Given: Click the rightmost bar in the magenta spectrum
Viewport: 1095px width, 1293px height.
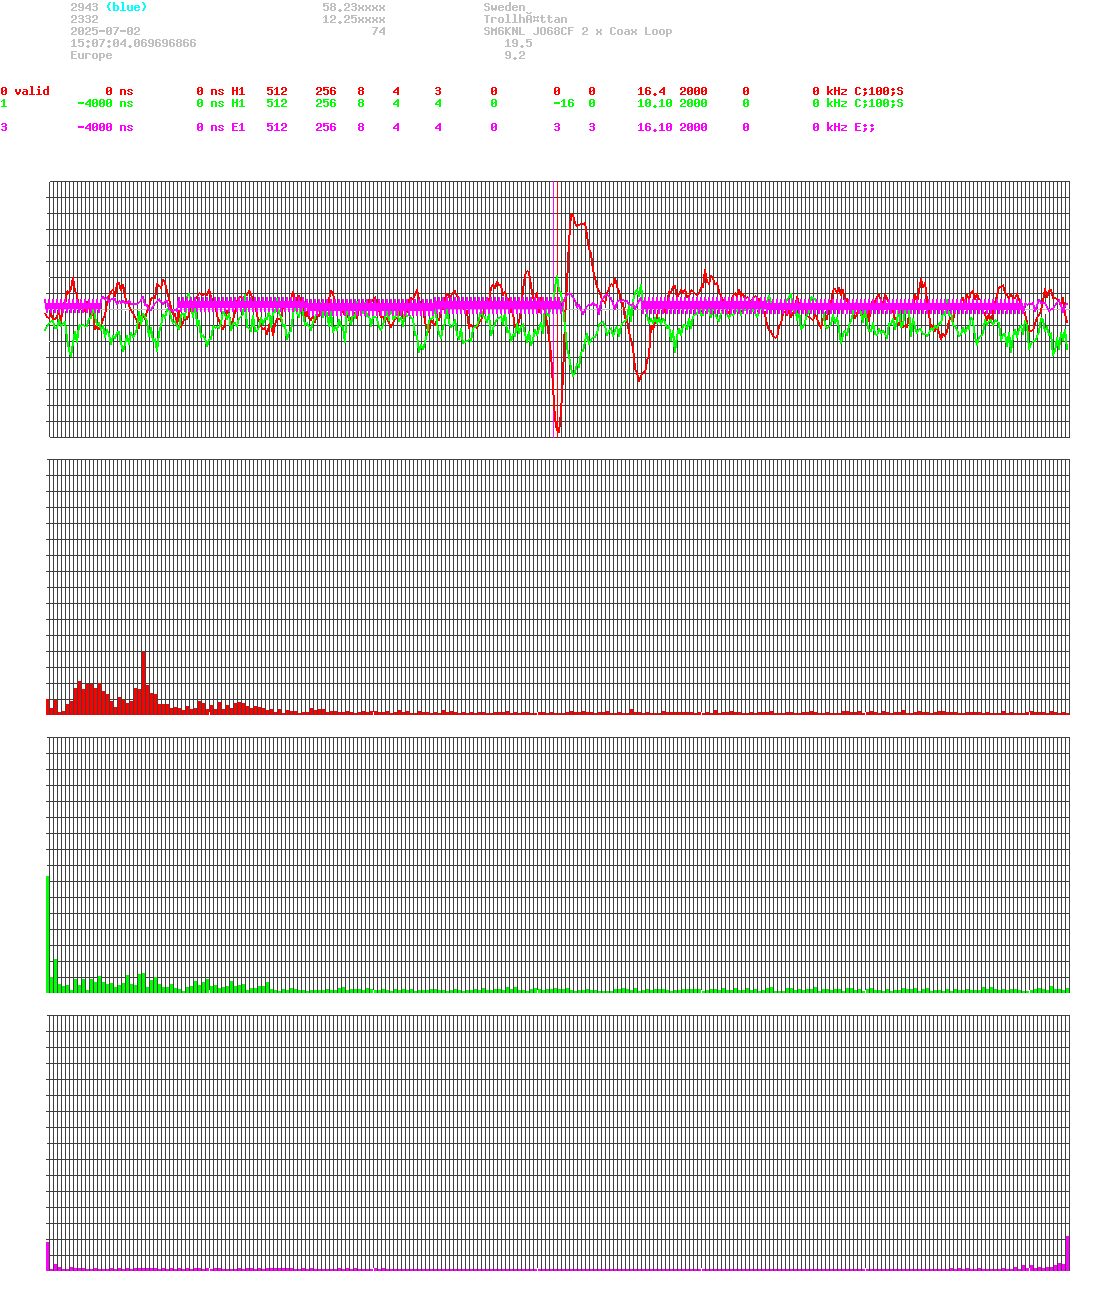Looking at the screenshot, I should 1067,1253.
